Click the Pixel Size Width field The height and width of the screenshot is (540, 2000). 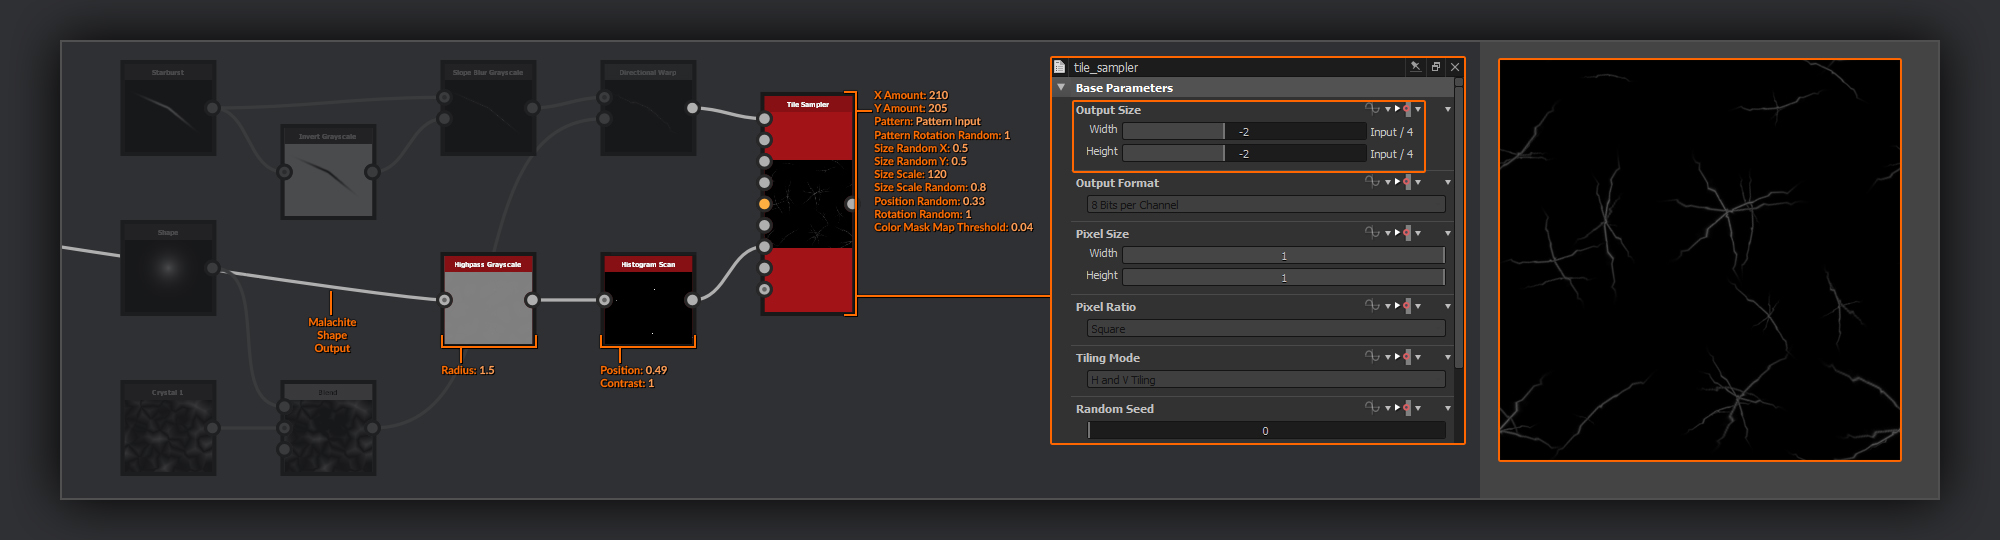(1284, 255)
